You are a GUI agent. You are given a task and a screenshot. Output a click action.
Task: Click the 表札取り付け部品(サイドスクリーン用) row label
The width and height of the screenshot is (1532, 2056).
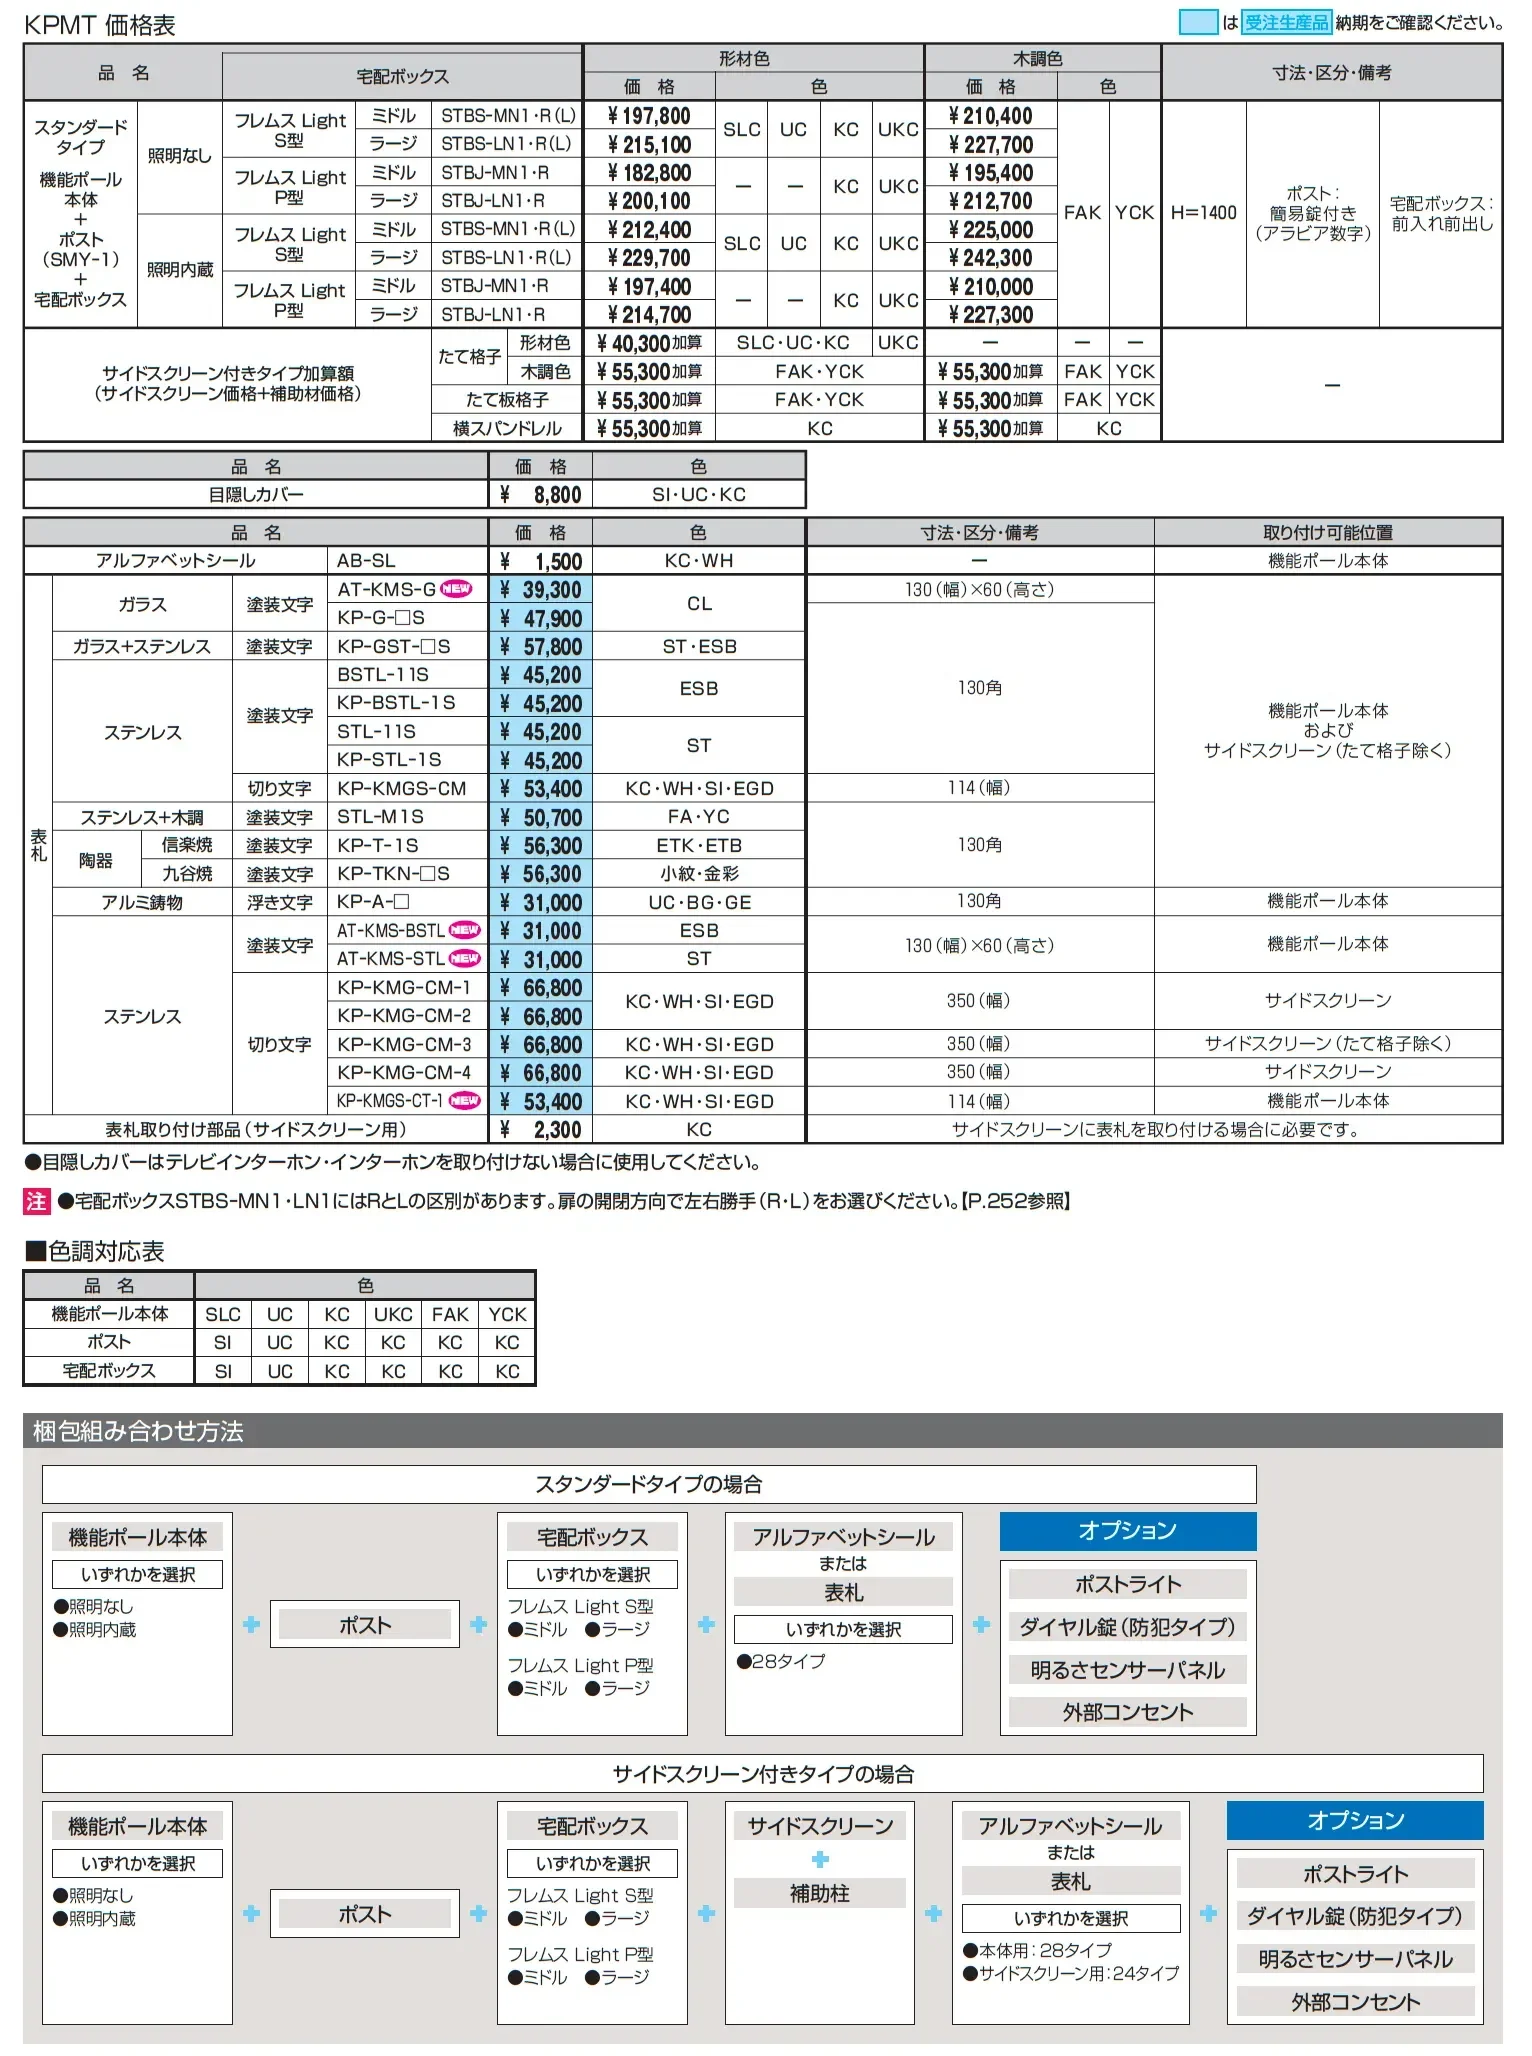[256, 1130]
